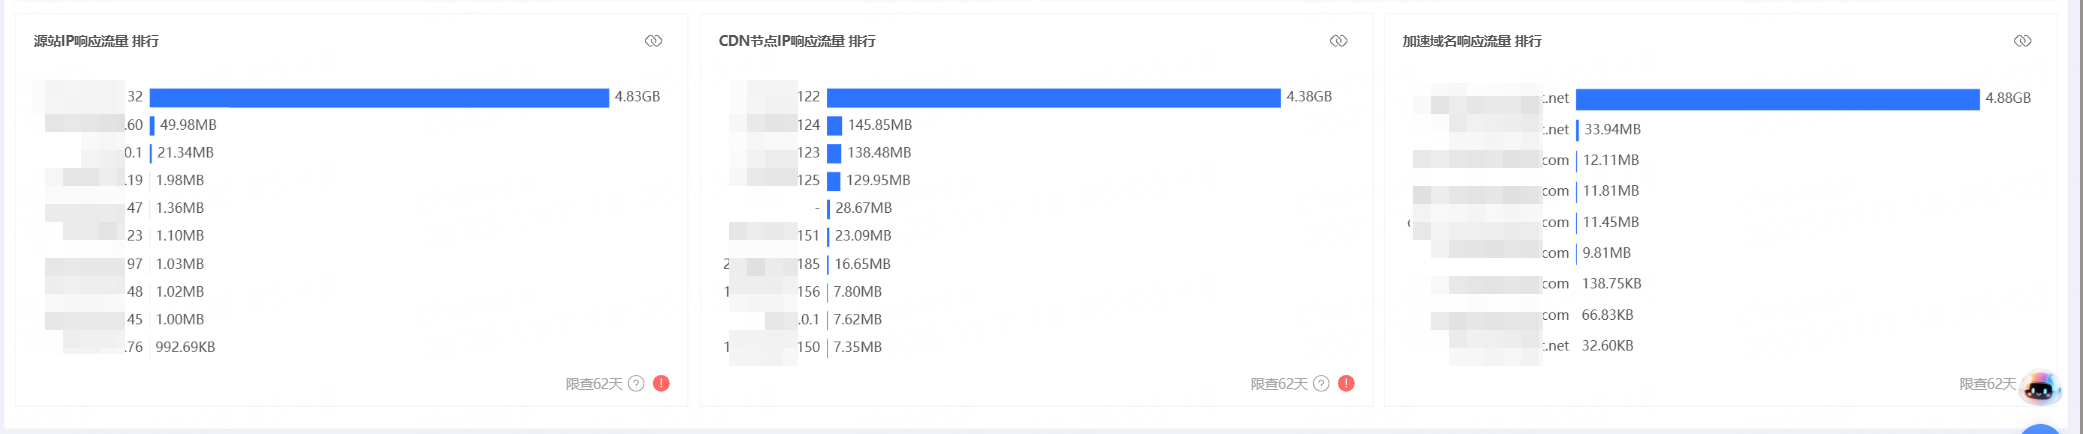The height and width of the screenshot is (434, 2083).
Task: Click the 138.48MB bar for node 123
Action: pyautogui.click(x=834, y=153)
